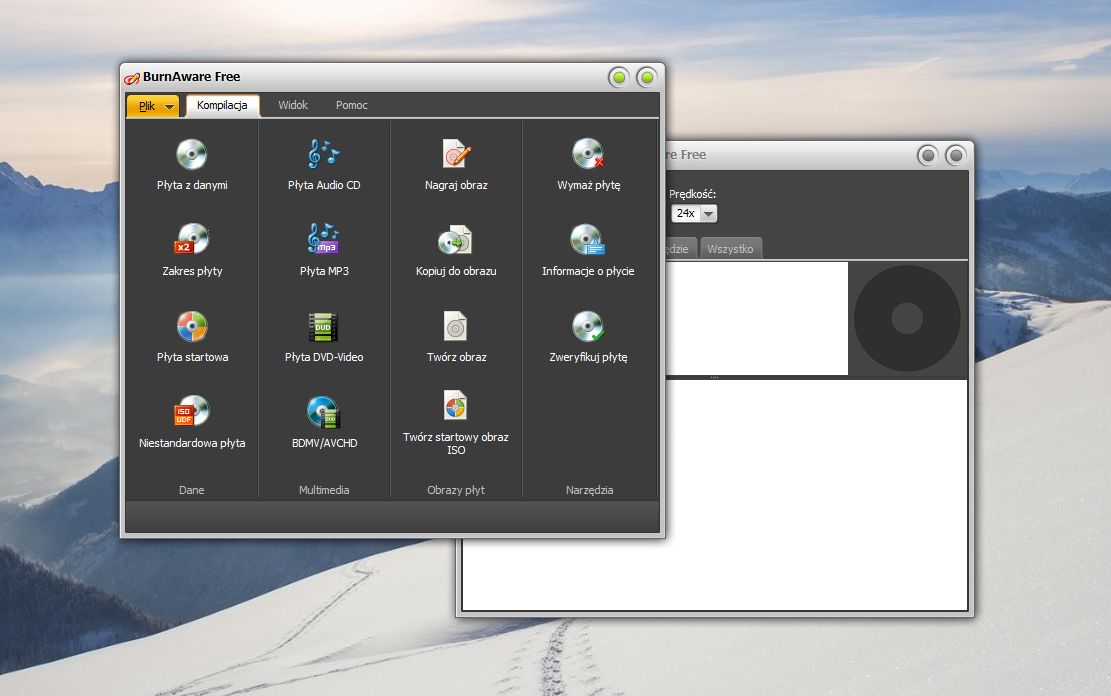Start the Zweryfikuj płytę verify tool
This screenshot has height=696, width=1111.
[x=588, y=337]
